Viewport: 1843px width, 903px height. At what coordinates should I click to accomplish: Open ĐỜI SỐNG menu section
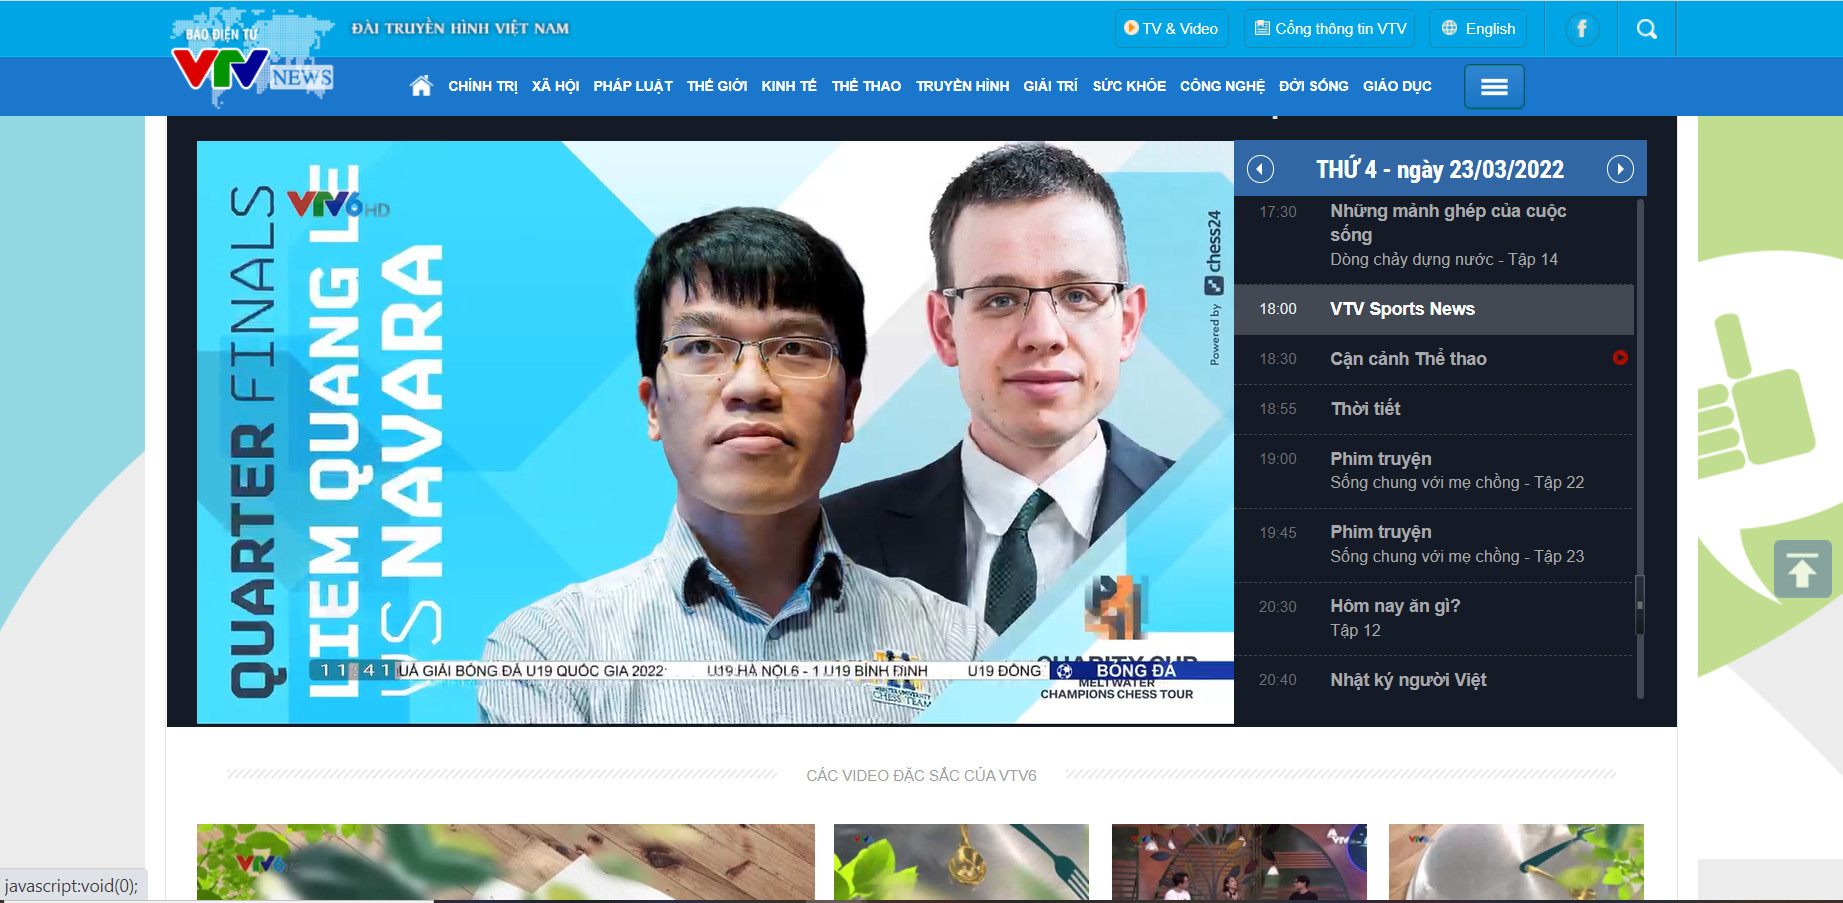tap(1314, 86)
